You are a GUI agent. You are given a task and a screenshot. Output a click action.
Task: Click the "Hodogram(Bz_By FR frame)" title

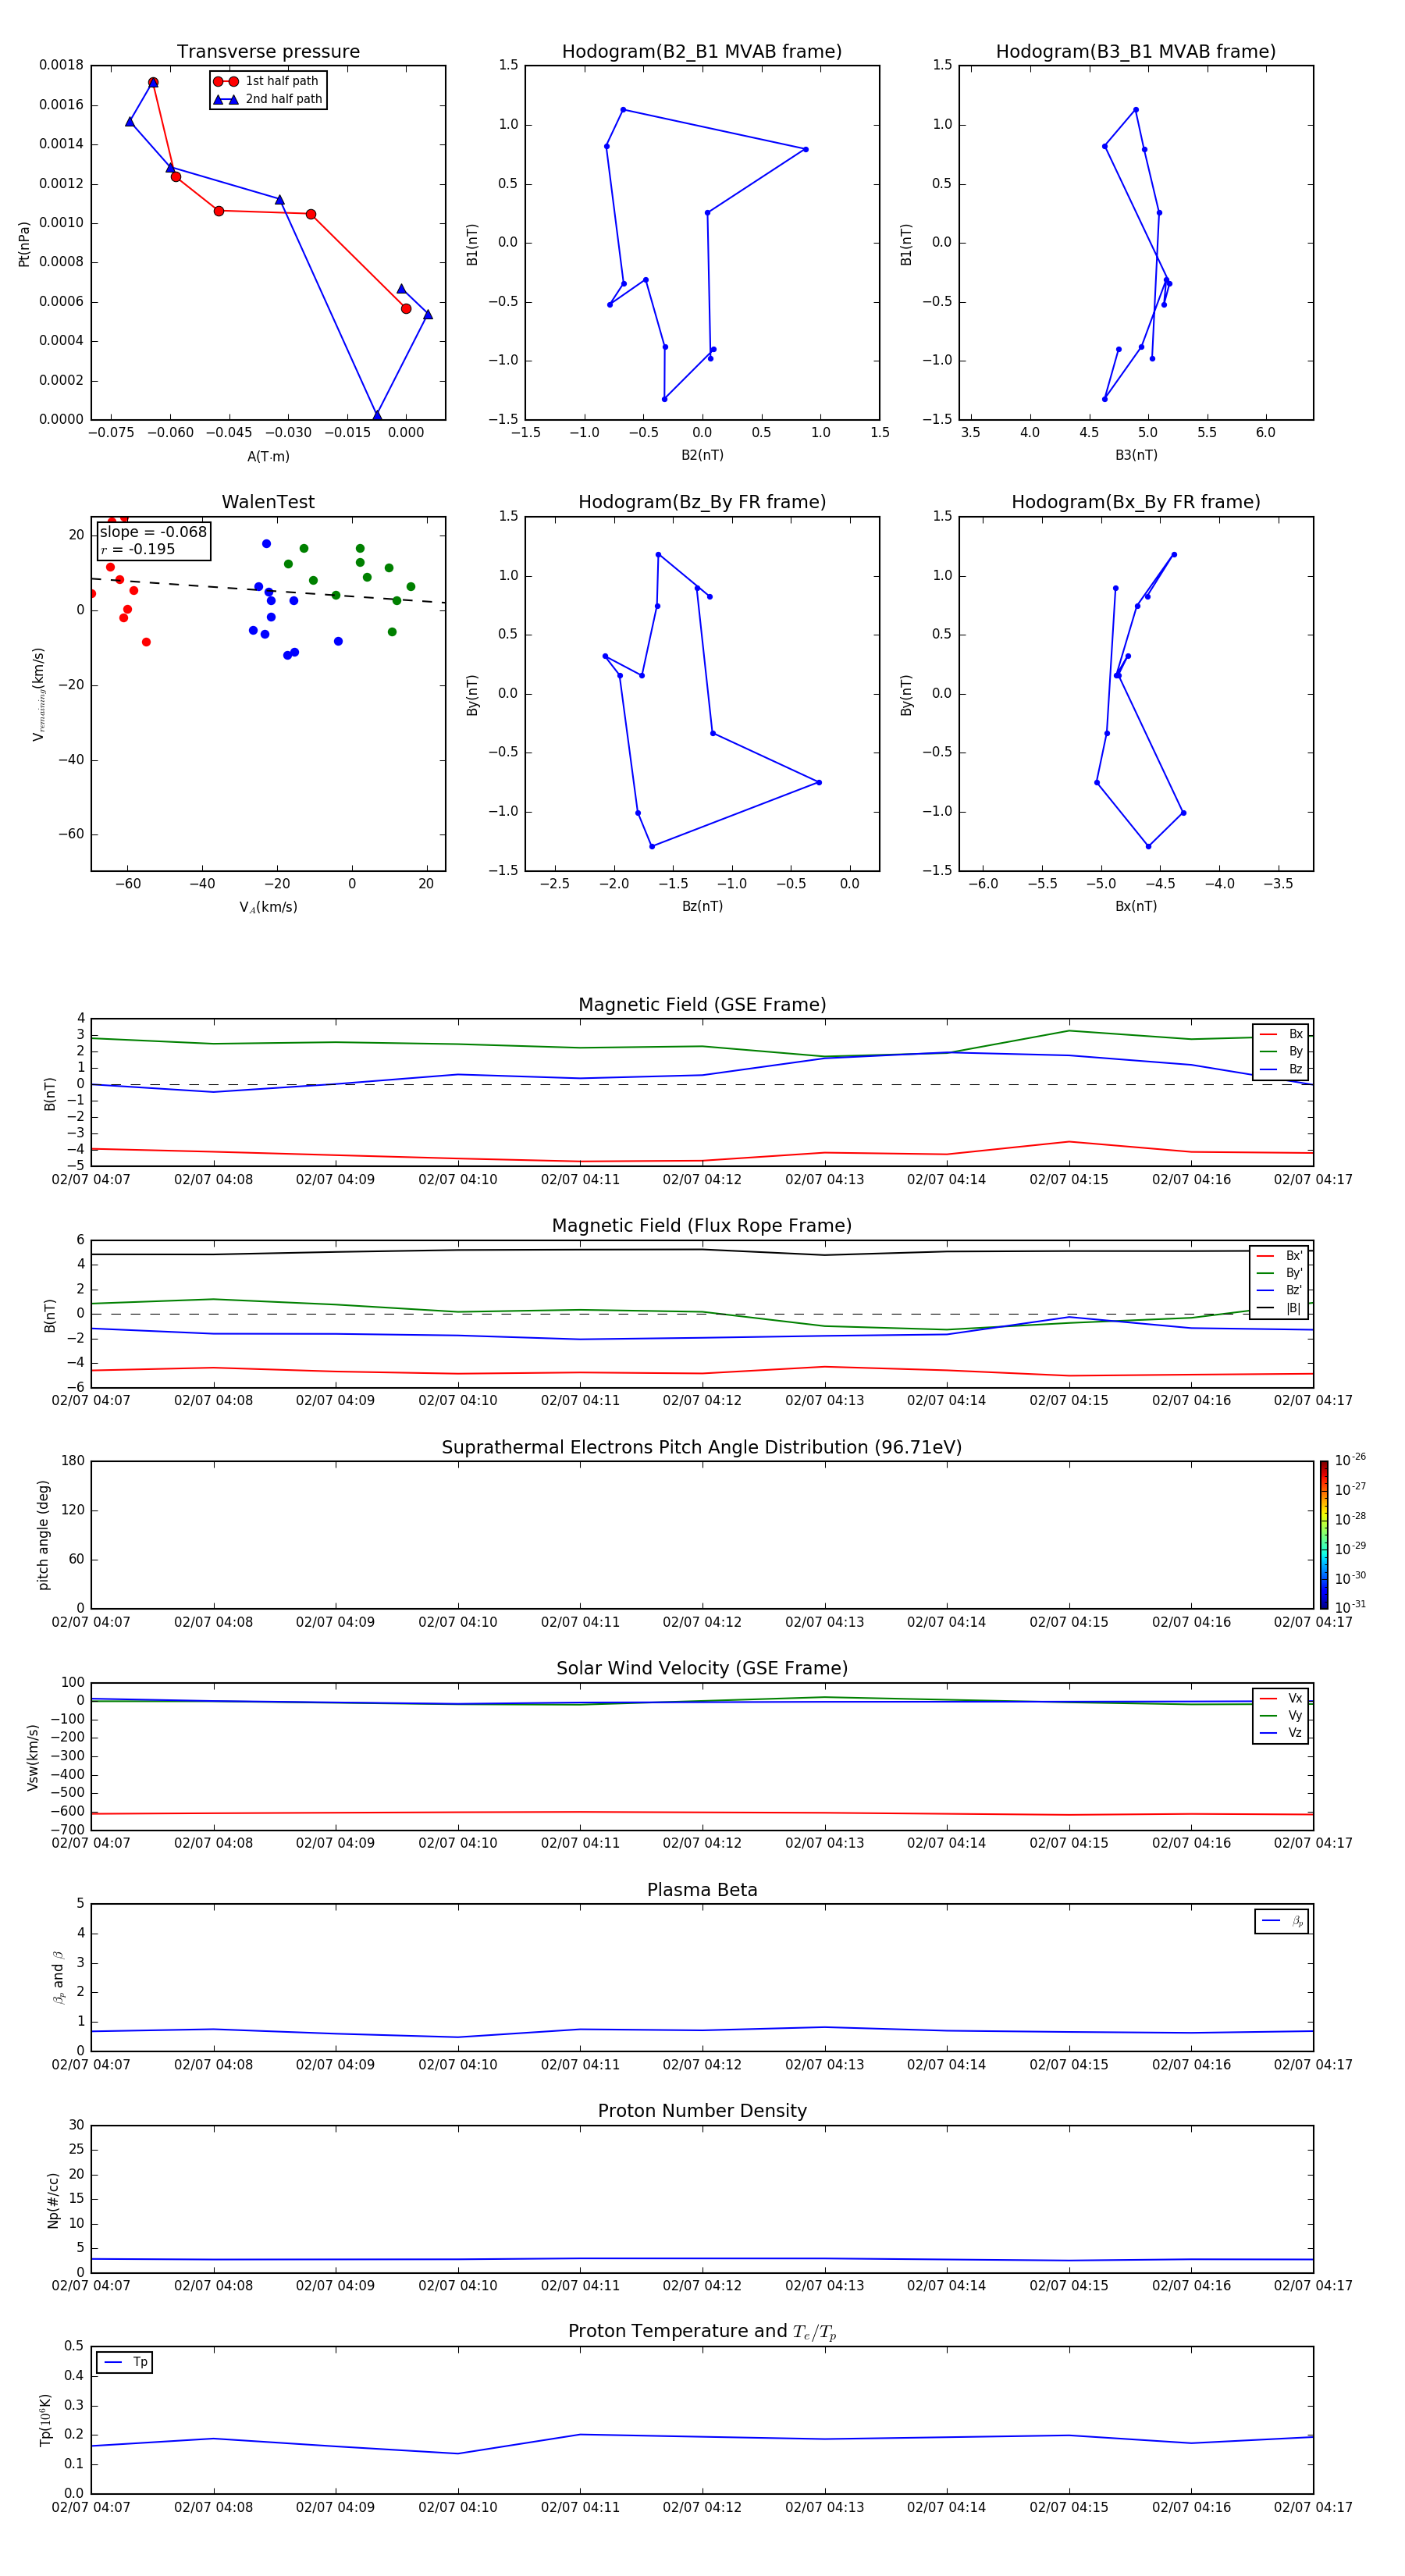coord(702,502)
